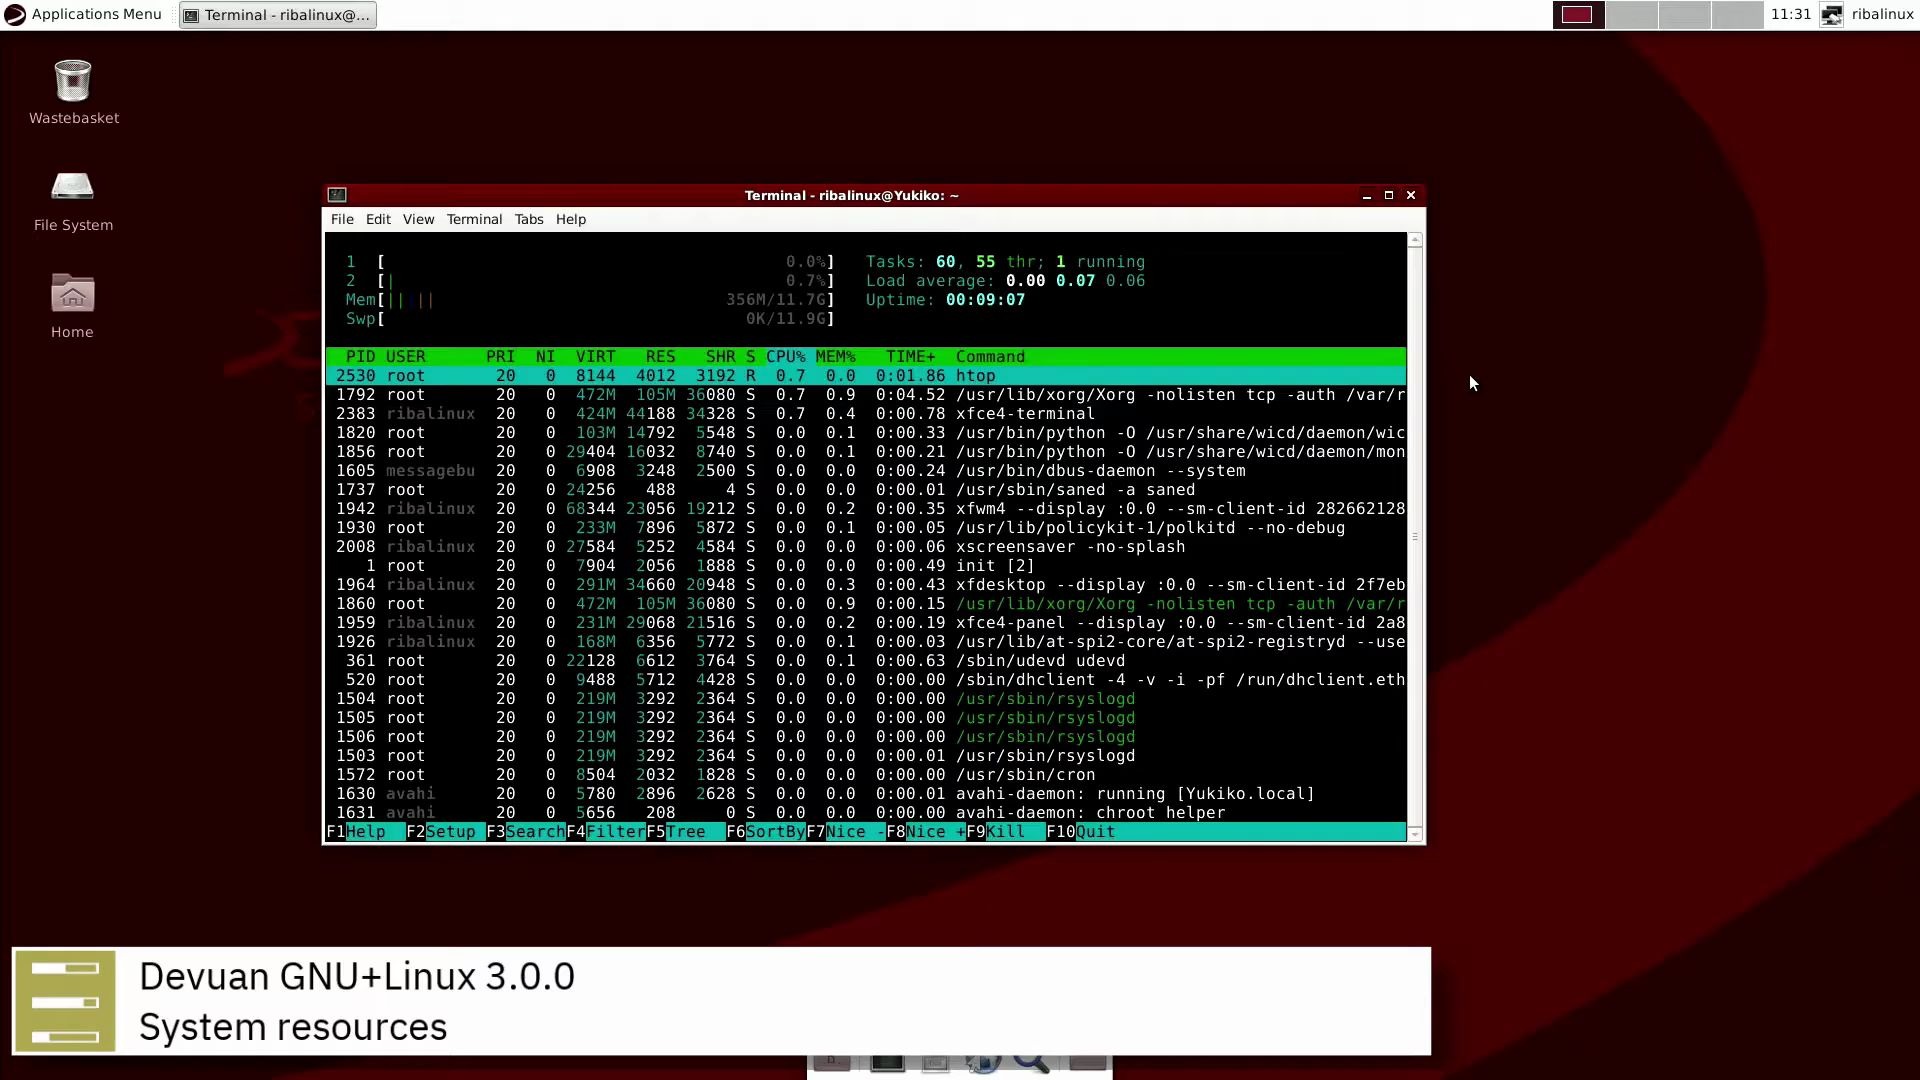Select the htop process row PID 2530
This screenshot has width=1920, height=1080.
[866, 376]
